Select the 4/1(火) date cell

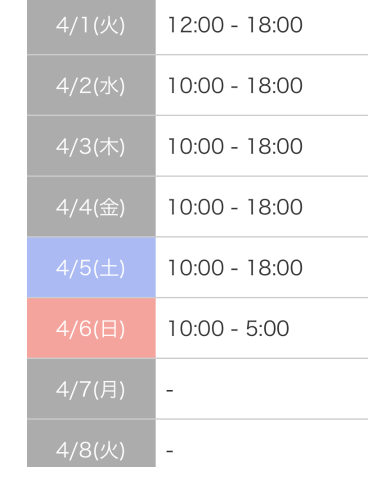(x=91, y=27)
